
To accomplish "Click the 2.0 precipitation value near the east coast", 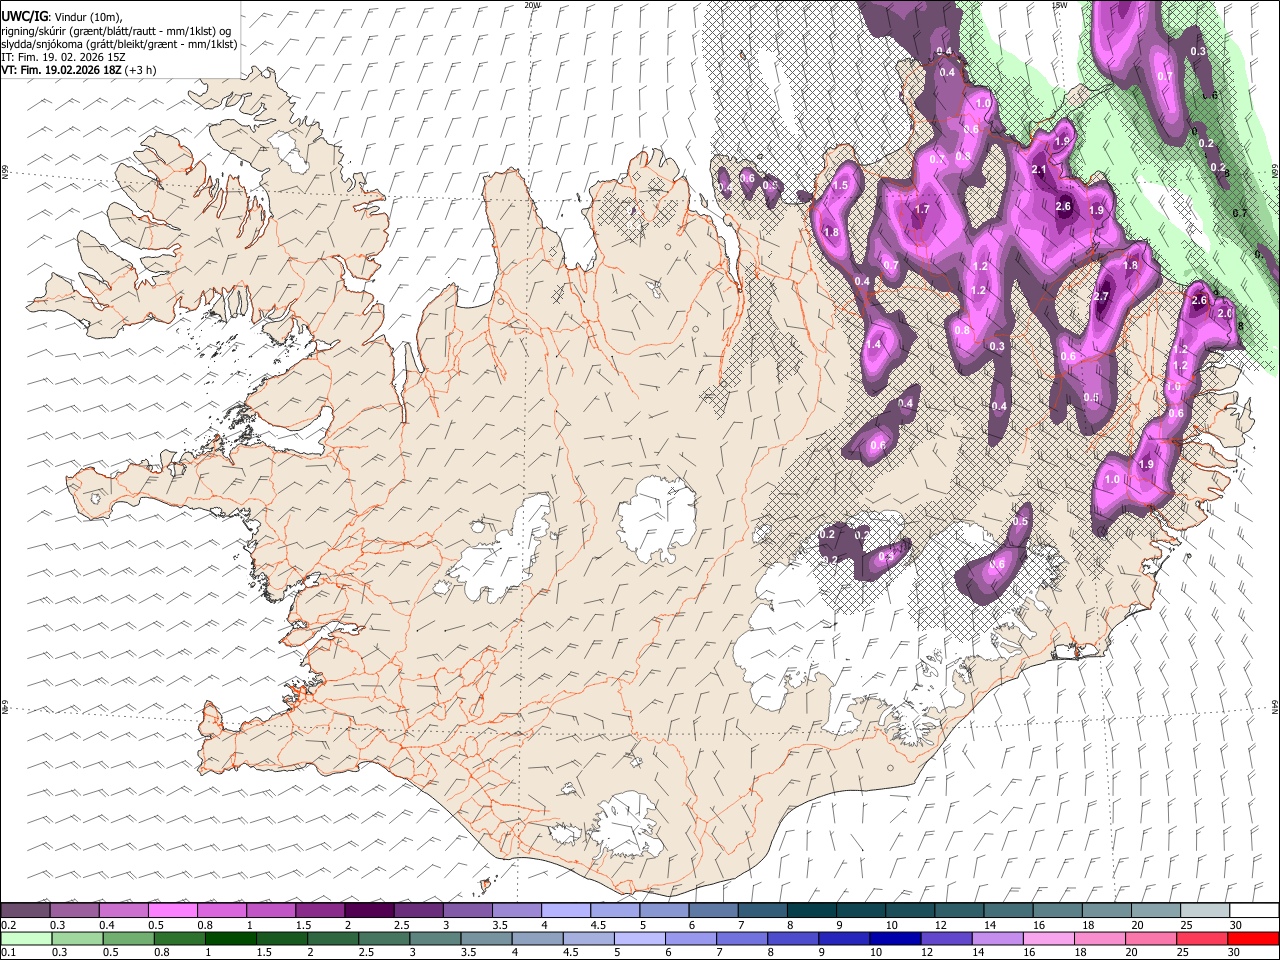I will click(x=1225, y=313).
